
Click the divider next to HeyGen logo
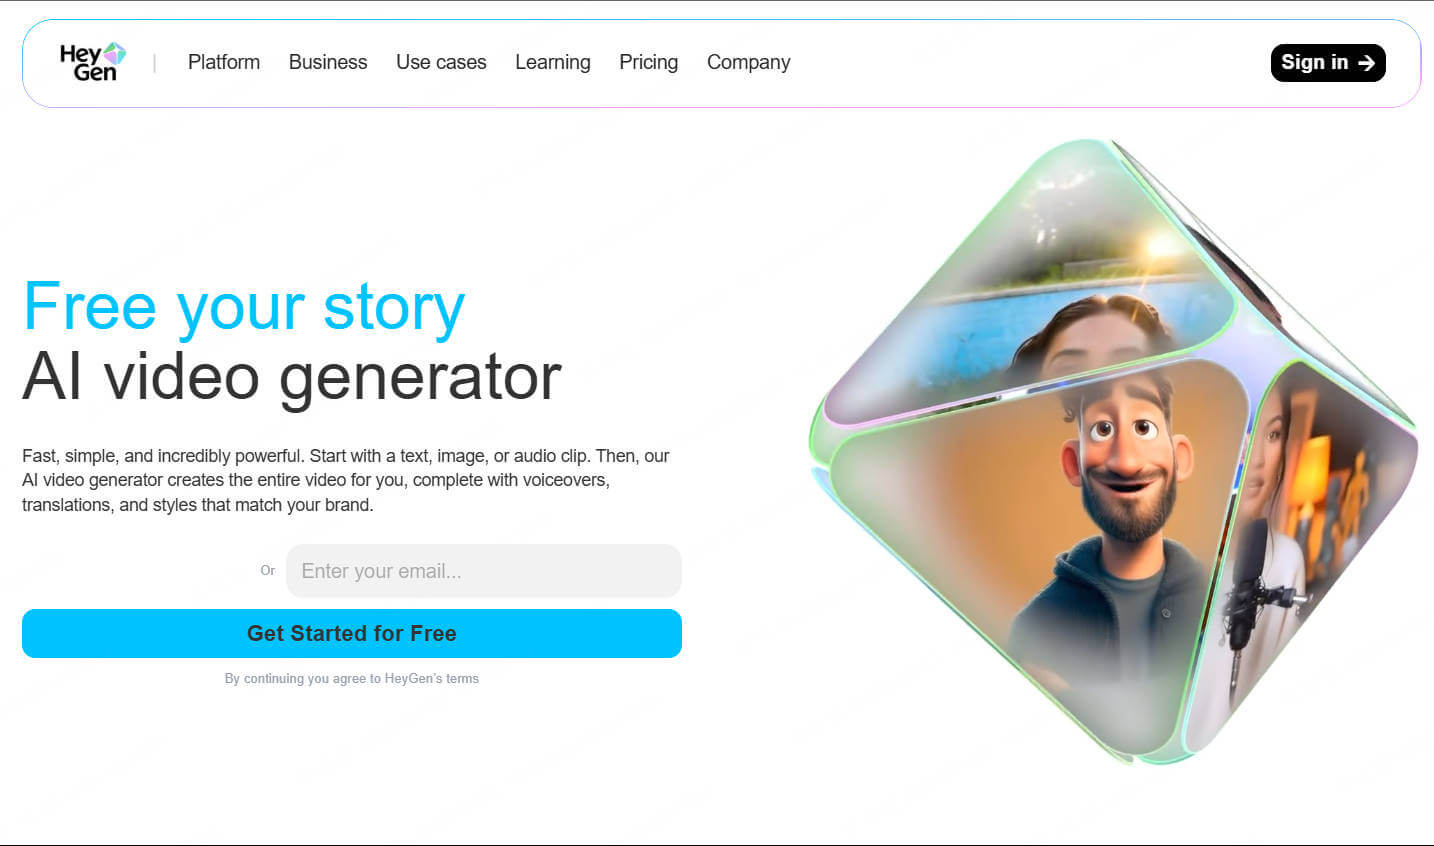point(154,63)
